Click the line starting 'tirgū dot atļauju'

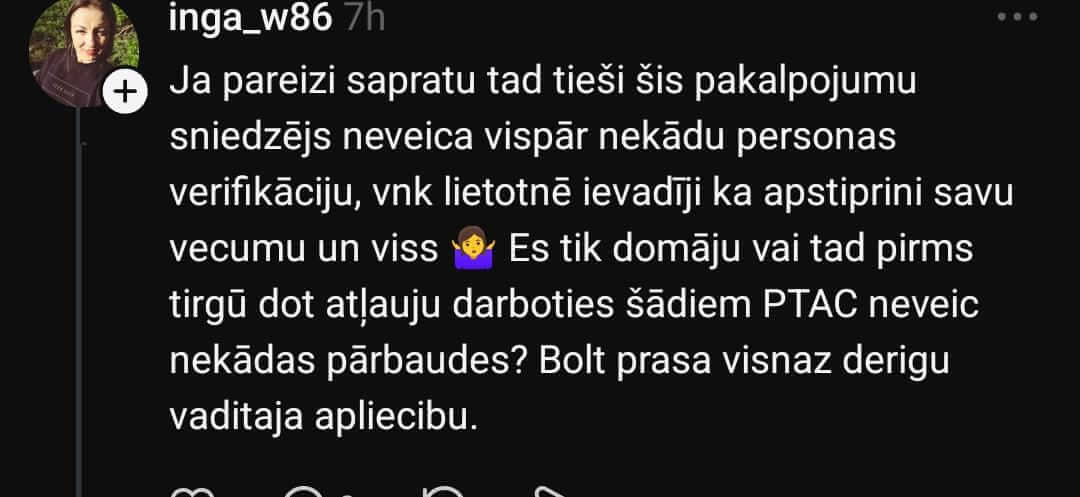click(x=574, y=306)
